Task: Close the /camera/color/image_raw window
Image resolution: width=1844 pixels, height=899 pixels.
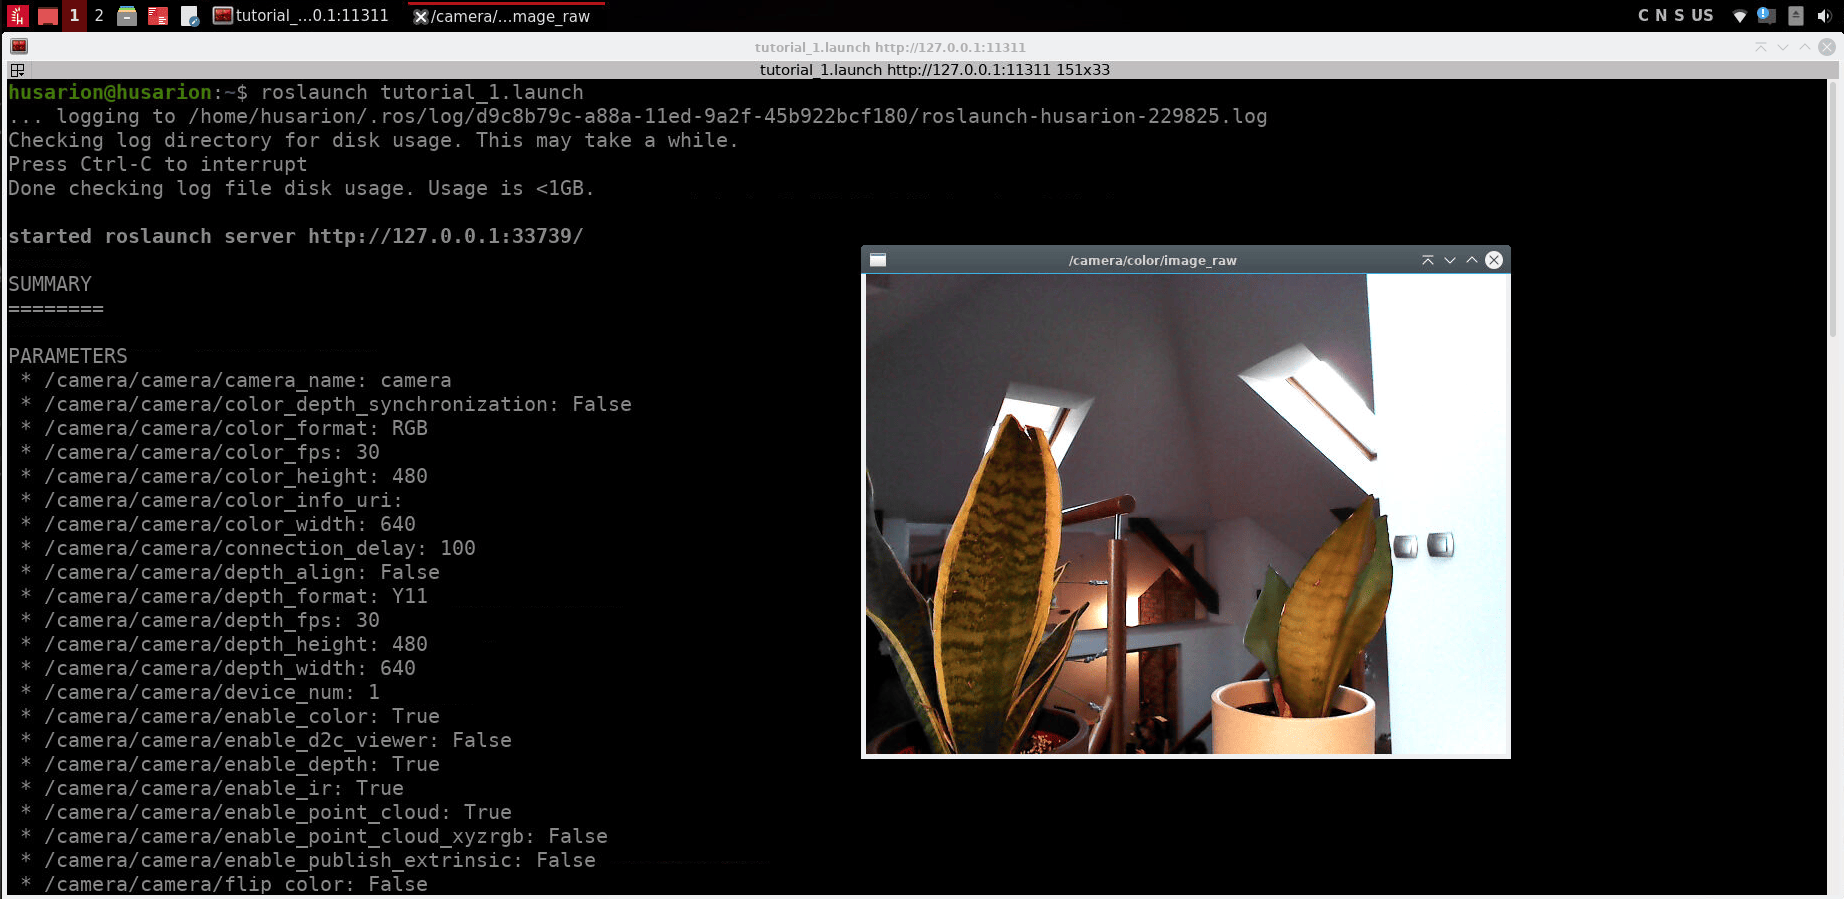Action: click(1494, 260)
